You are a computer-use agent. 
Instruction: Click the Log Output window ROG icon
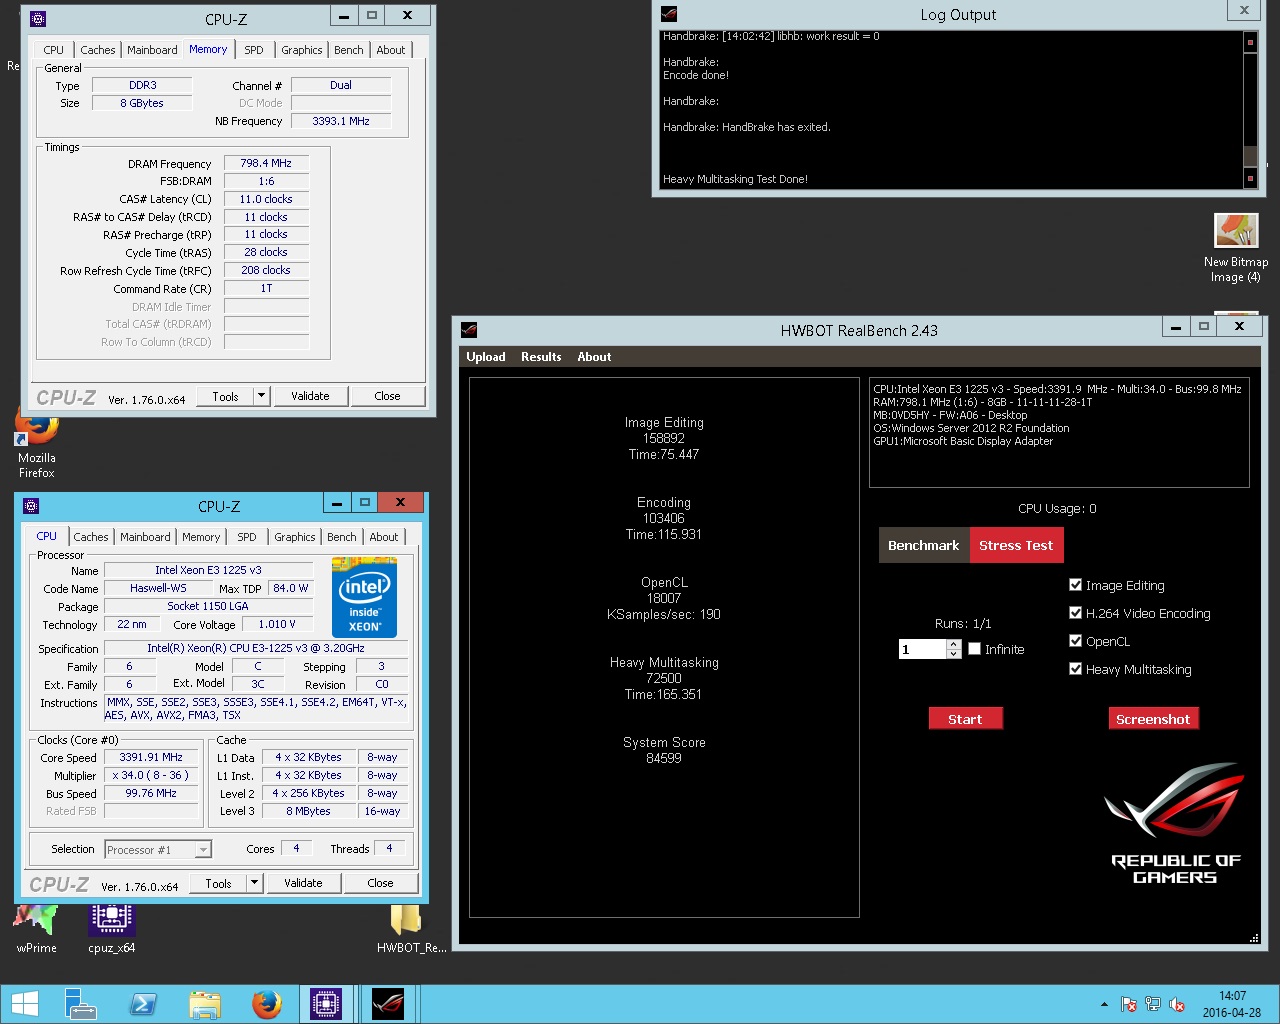click(x=669, y=14)
